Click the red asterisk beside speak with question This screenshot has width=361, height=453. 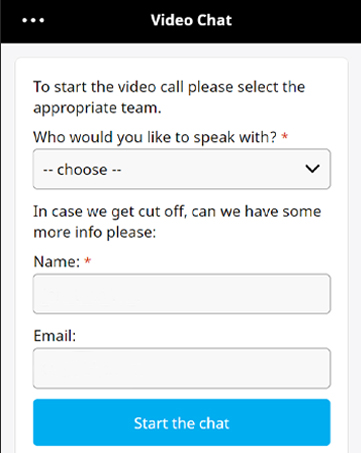point(285,136)
